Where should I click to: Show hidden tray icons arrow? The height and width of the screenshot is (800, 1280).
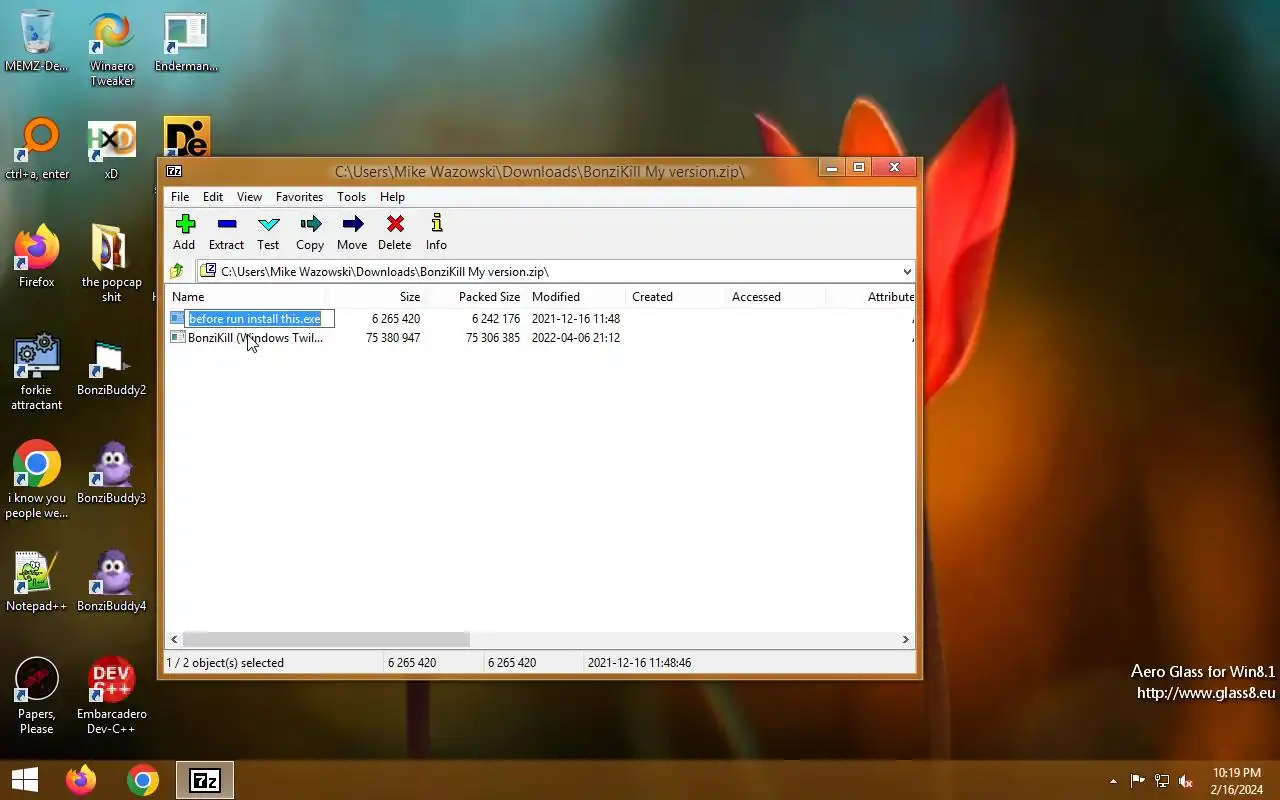click(1113, 781)
